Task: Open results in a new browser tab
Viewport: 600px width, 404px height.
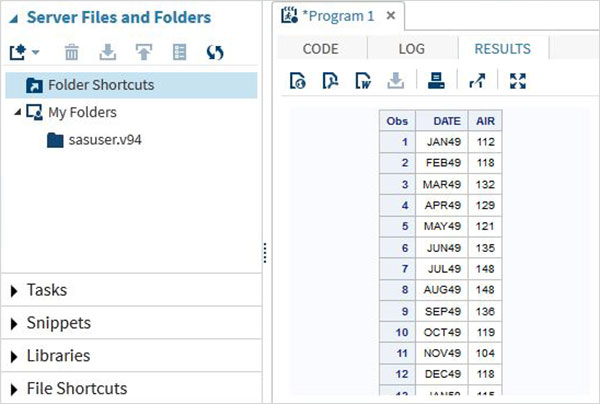Action: coord(477,81)
